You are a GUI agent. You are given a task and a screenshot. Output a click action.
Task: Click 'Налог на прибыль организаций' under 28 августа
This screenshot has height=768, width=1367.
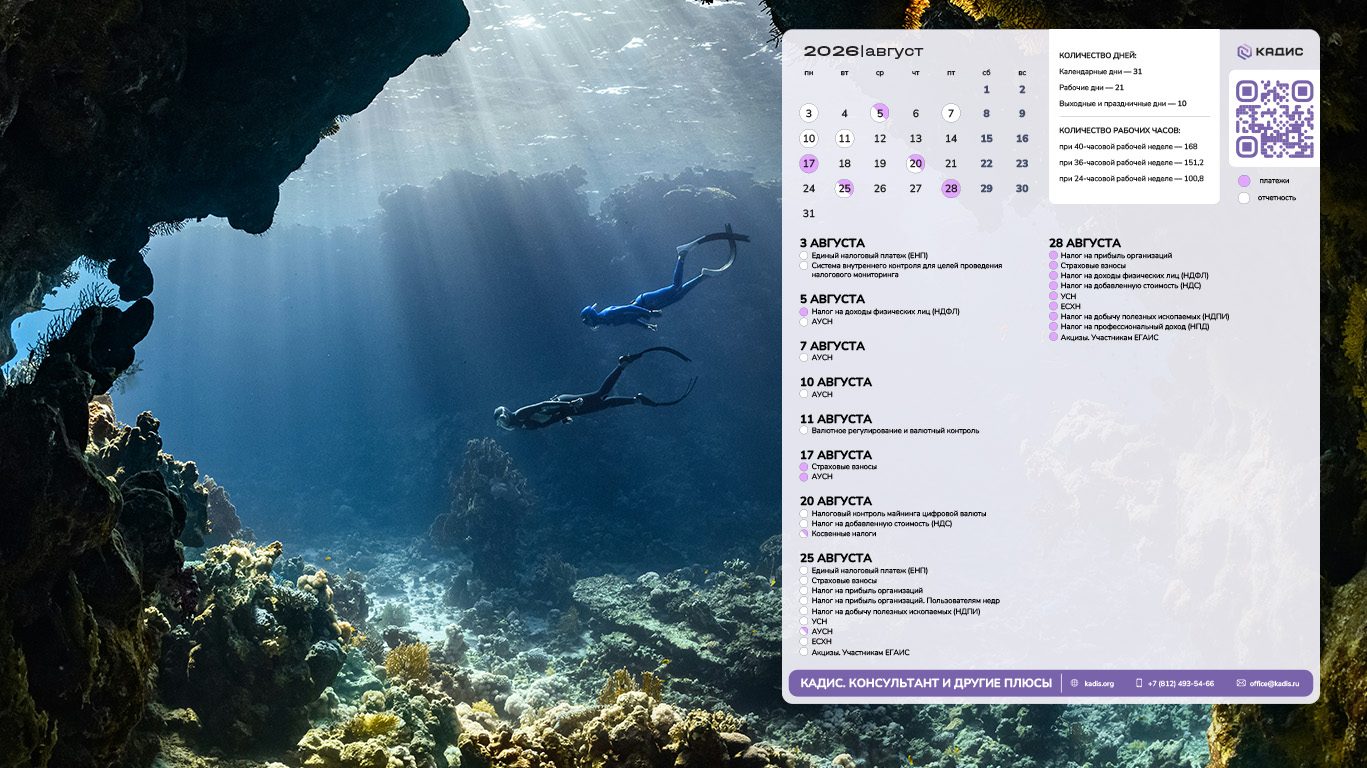[x=1116, y=256]
